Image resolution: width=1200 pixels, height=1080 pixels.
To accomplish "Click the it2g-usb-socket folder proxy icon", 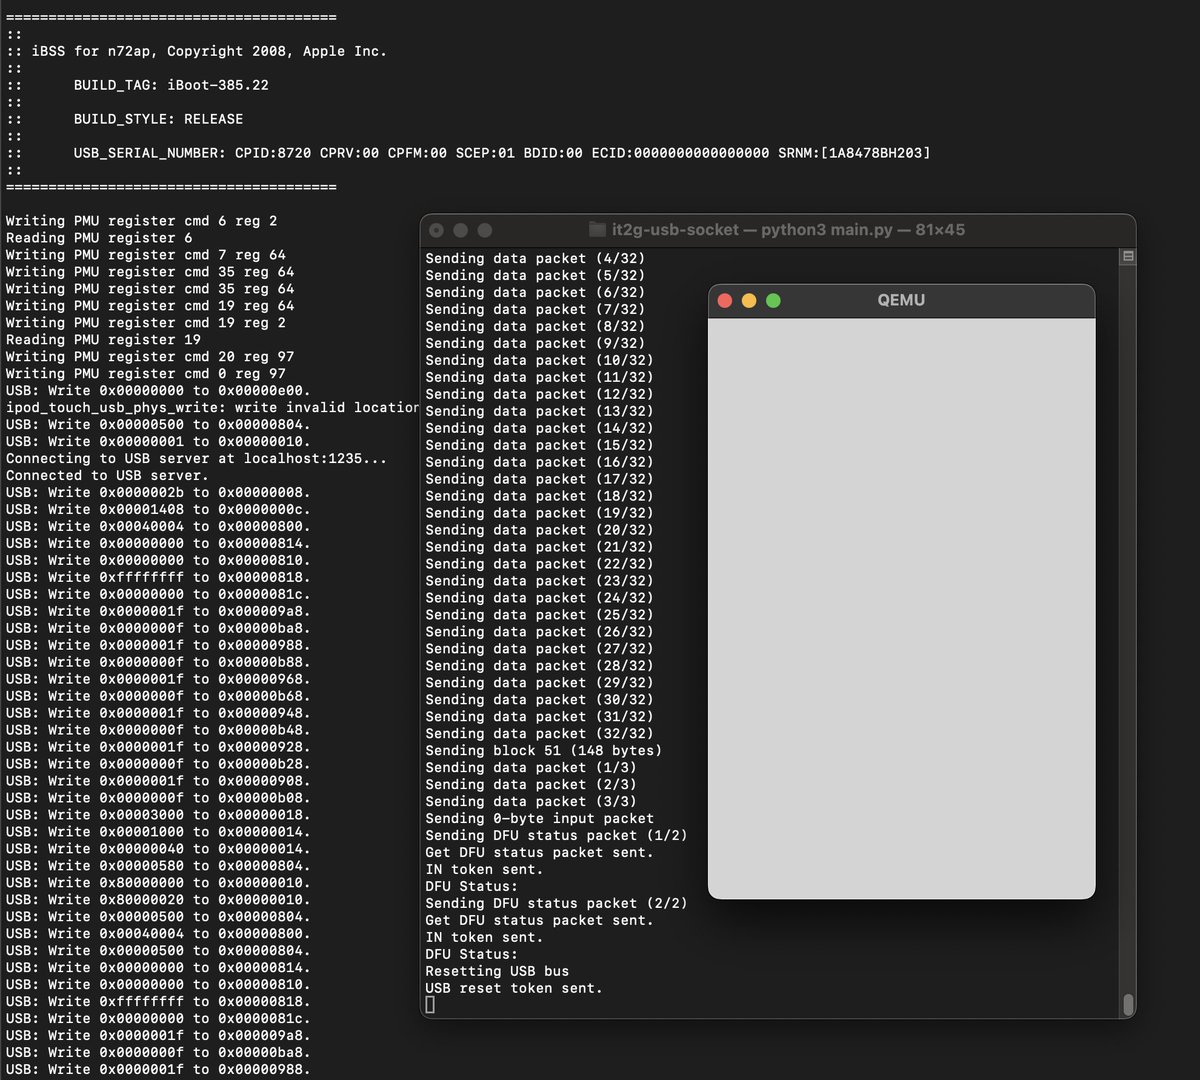I will [597, 230].
